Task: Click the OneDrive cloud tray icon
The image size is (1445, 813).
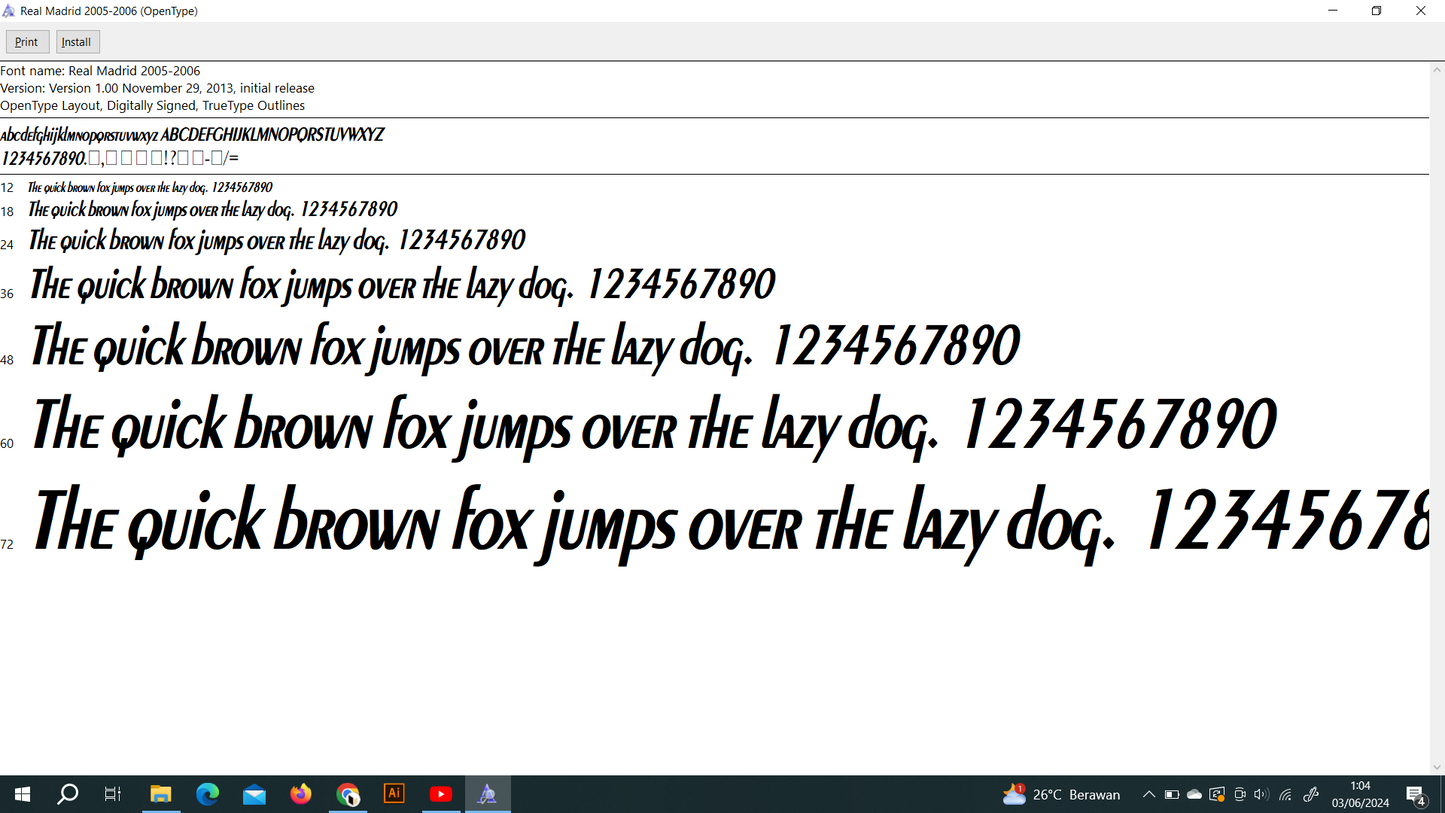Action: point(1194,795)
